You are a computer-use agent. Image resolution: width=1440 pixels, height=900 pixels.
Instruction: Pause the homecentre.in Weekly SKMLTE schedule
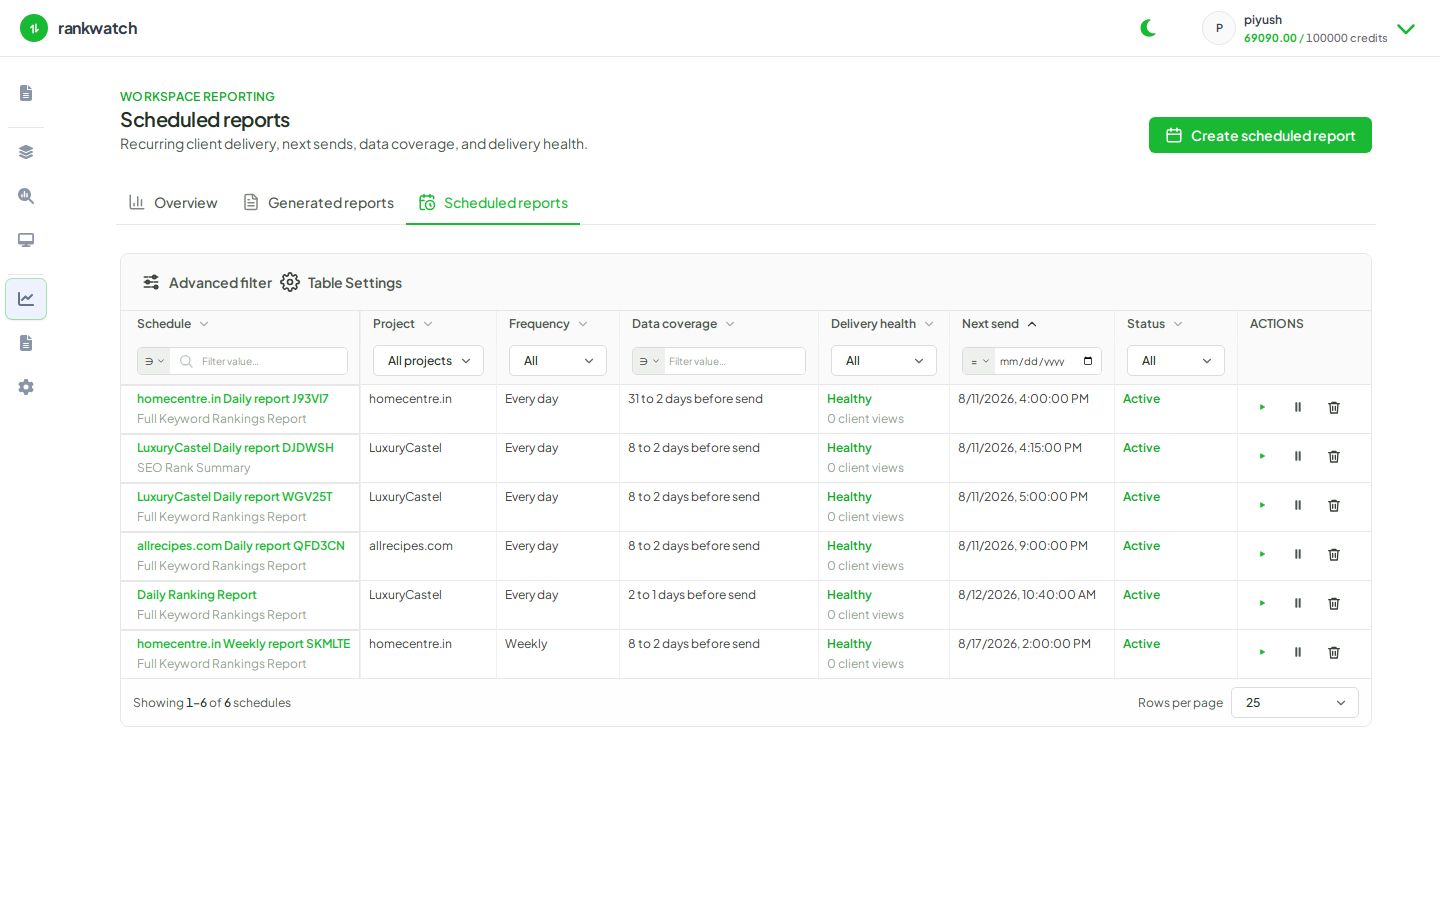[x=1298, y=653]
